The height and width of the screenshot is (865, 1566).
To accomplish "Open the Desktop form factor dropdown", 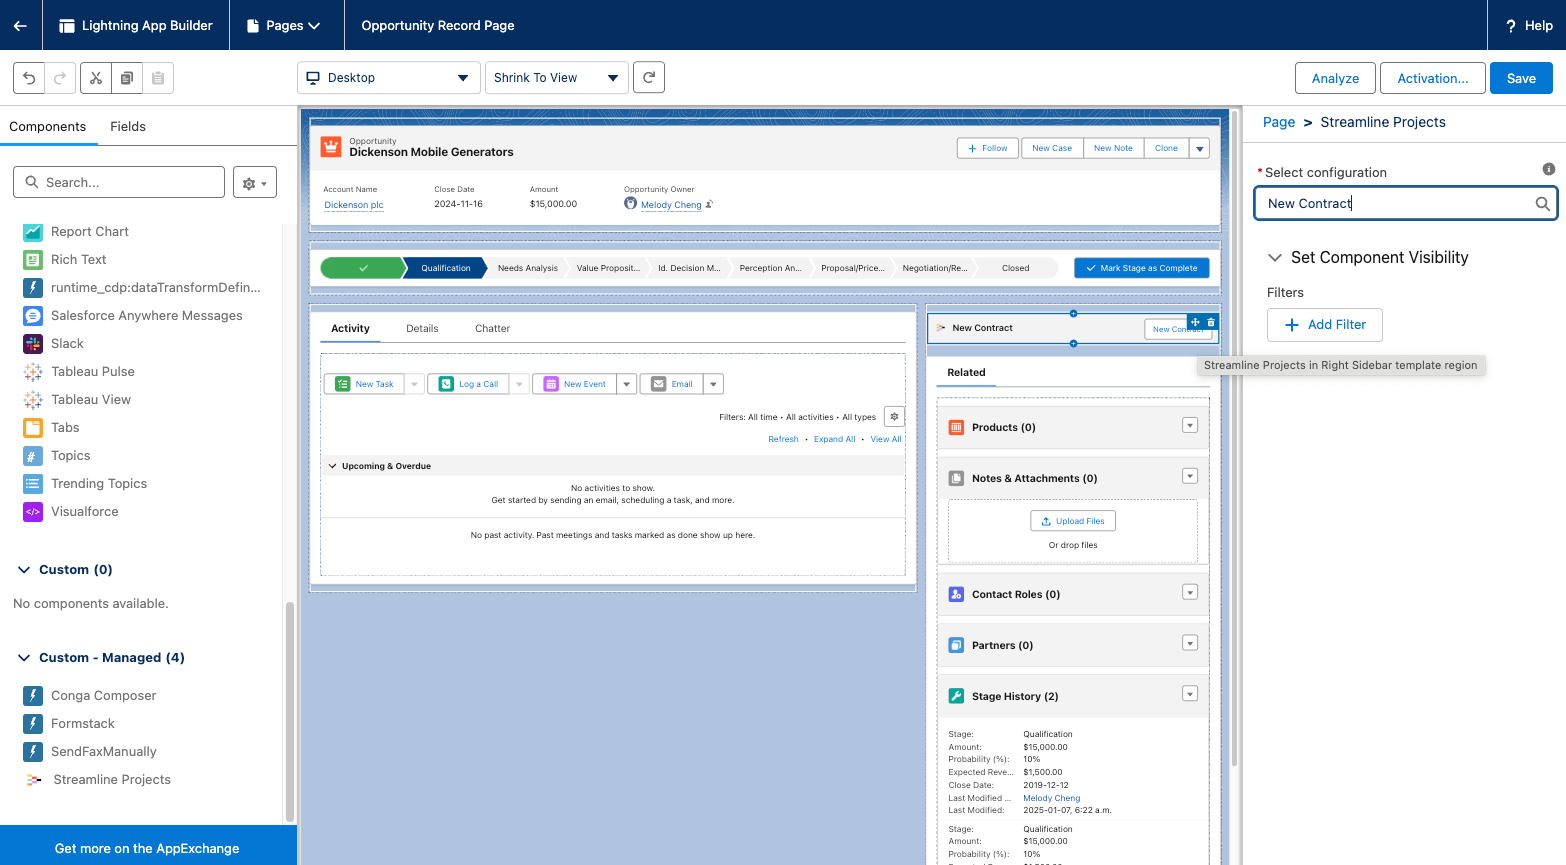I will (388, 78).
